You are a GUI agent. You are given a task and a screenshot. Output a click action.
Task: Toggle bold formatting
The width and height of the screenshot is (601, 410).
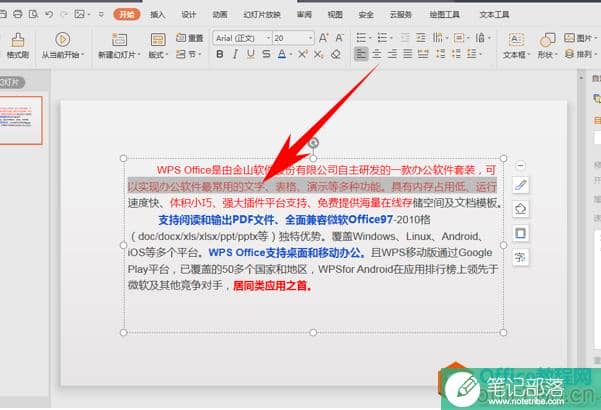220,54
